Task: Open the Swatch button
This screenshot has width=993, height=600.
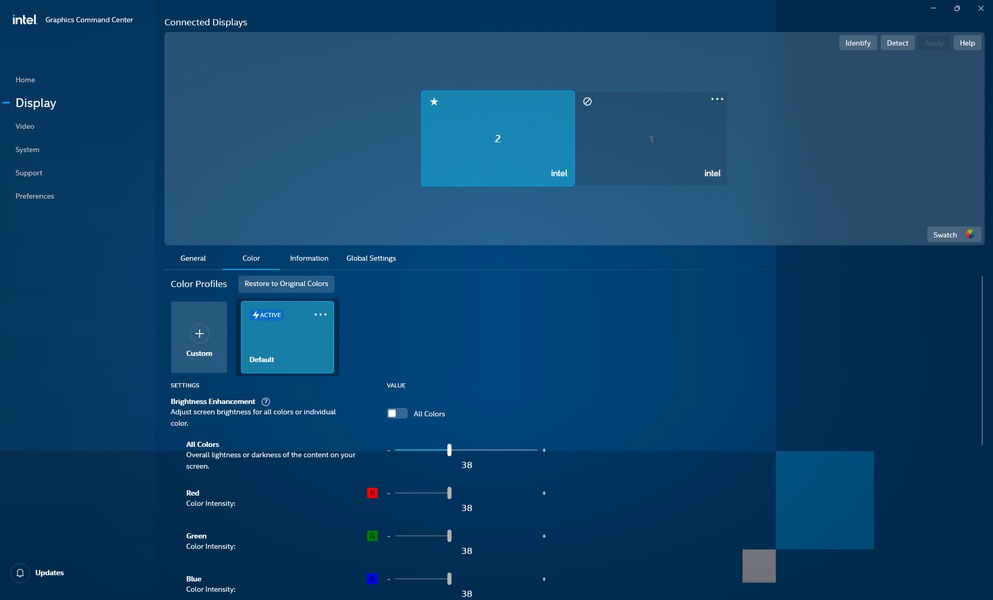Action: 954,234
